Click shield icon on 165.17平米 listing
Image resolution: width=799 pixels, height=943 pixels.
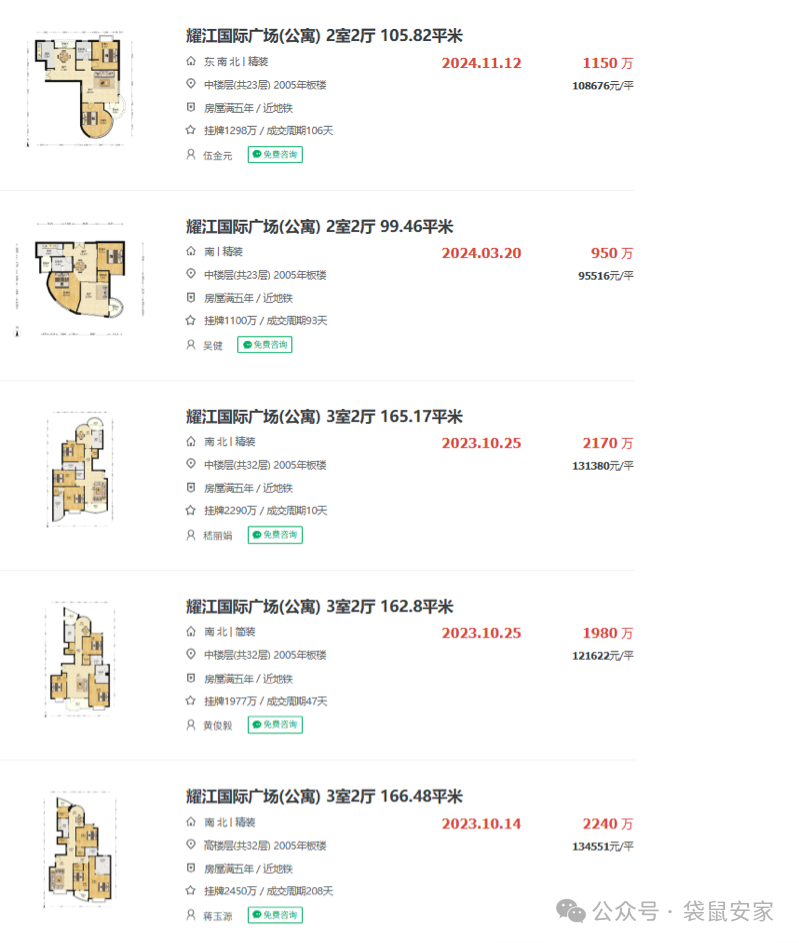coord(191,488)
